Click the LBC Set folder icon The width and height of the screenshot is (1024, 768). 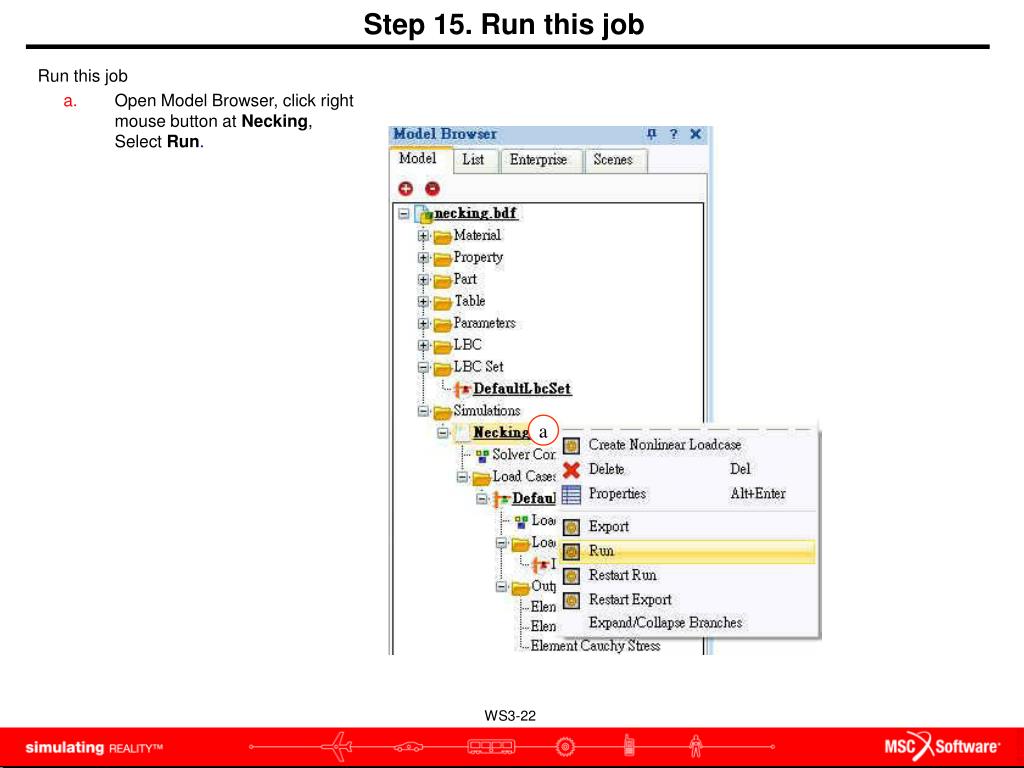[443, 368]
